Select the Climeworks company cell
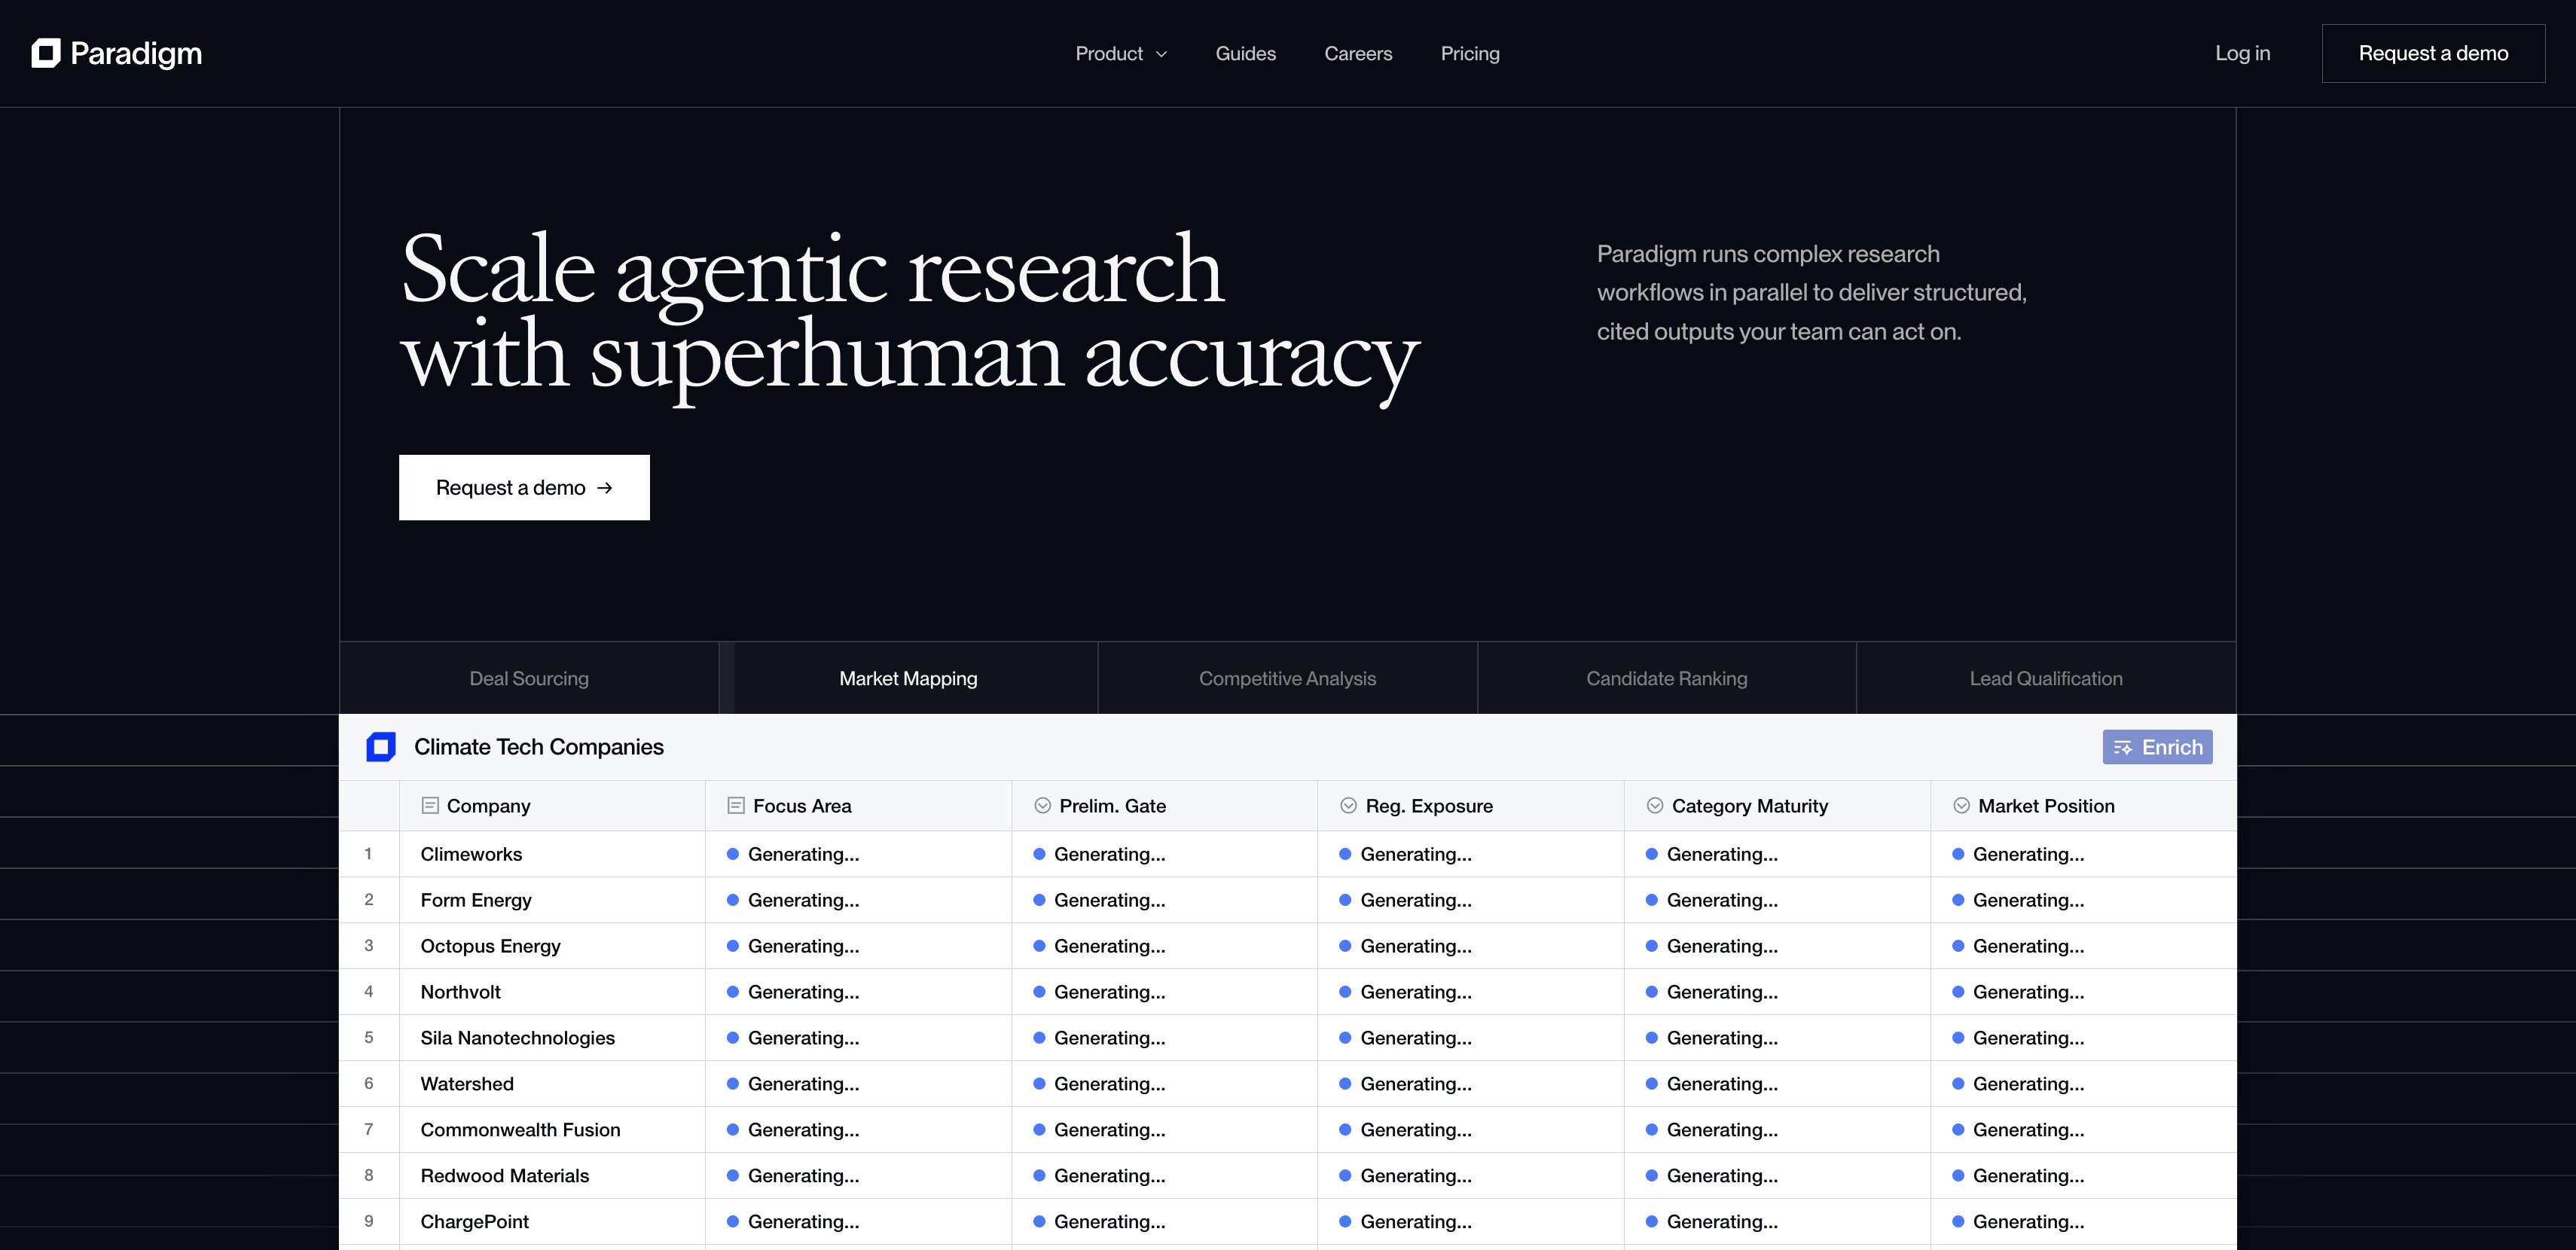 tap(552, 854)
